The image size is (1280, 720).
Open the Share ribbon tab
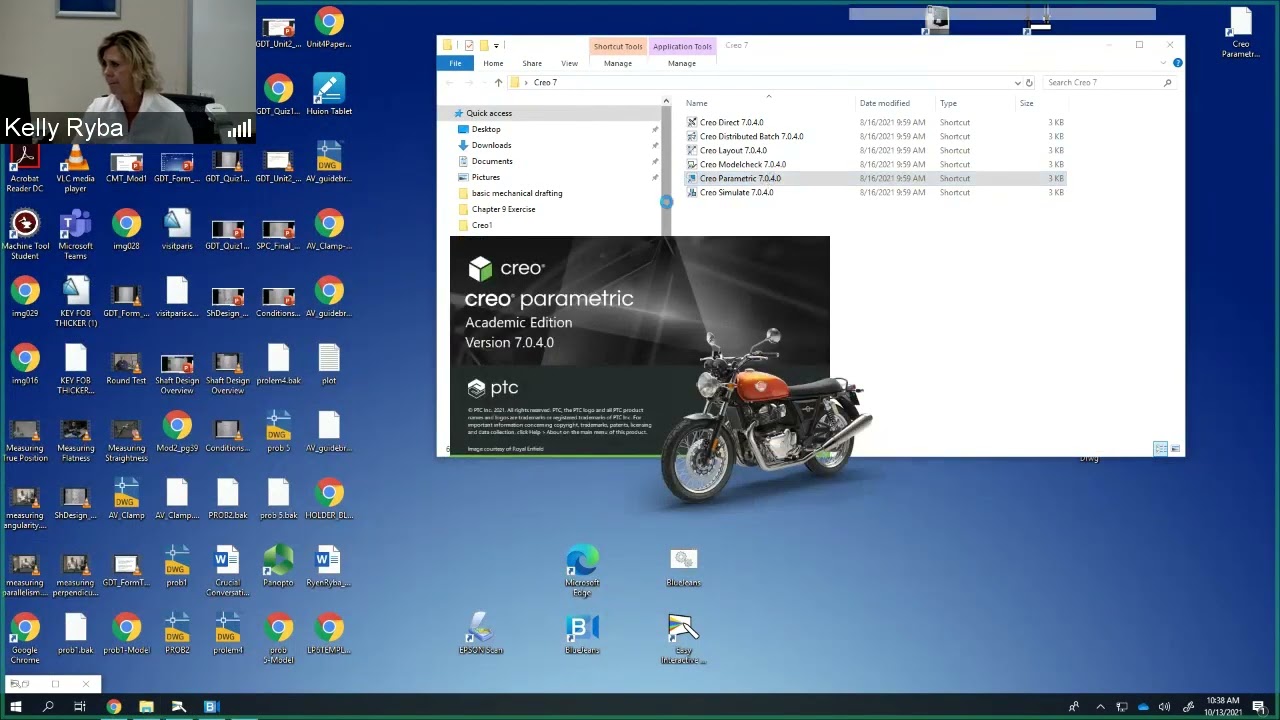pyautogui.click(x=532, y=63)
